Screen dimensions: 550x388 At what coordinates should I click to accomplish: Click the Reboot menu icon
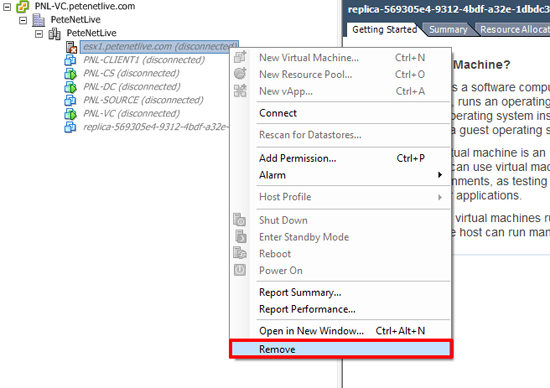pyautogui.click(x=240, y=253)
